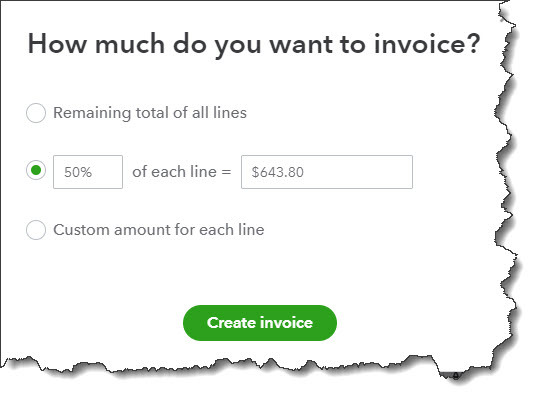Image resolution: width=540 pixels, height=400 pixels.
Task: Switch to invoicing remaining total of all lines
Action: pyautogui.click(x=36, y=113)
